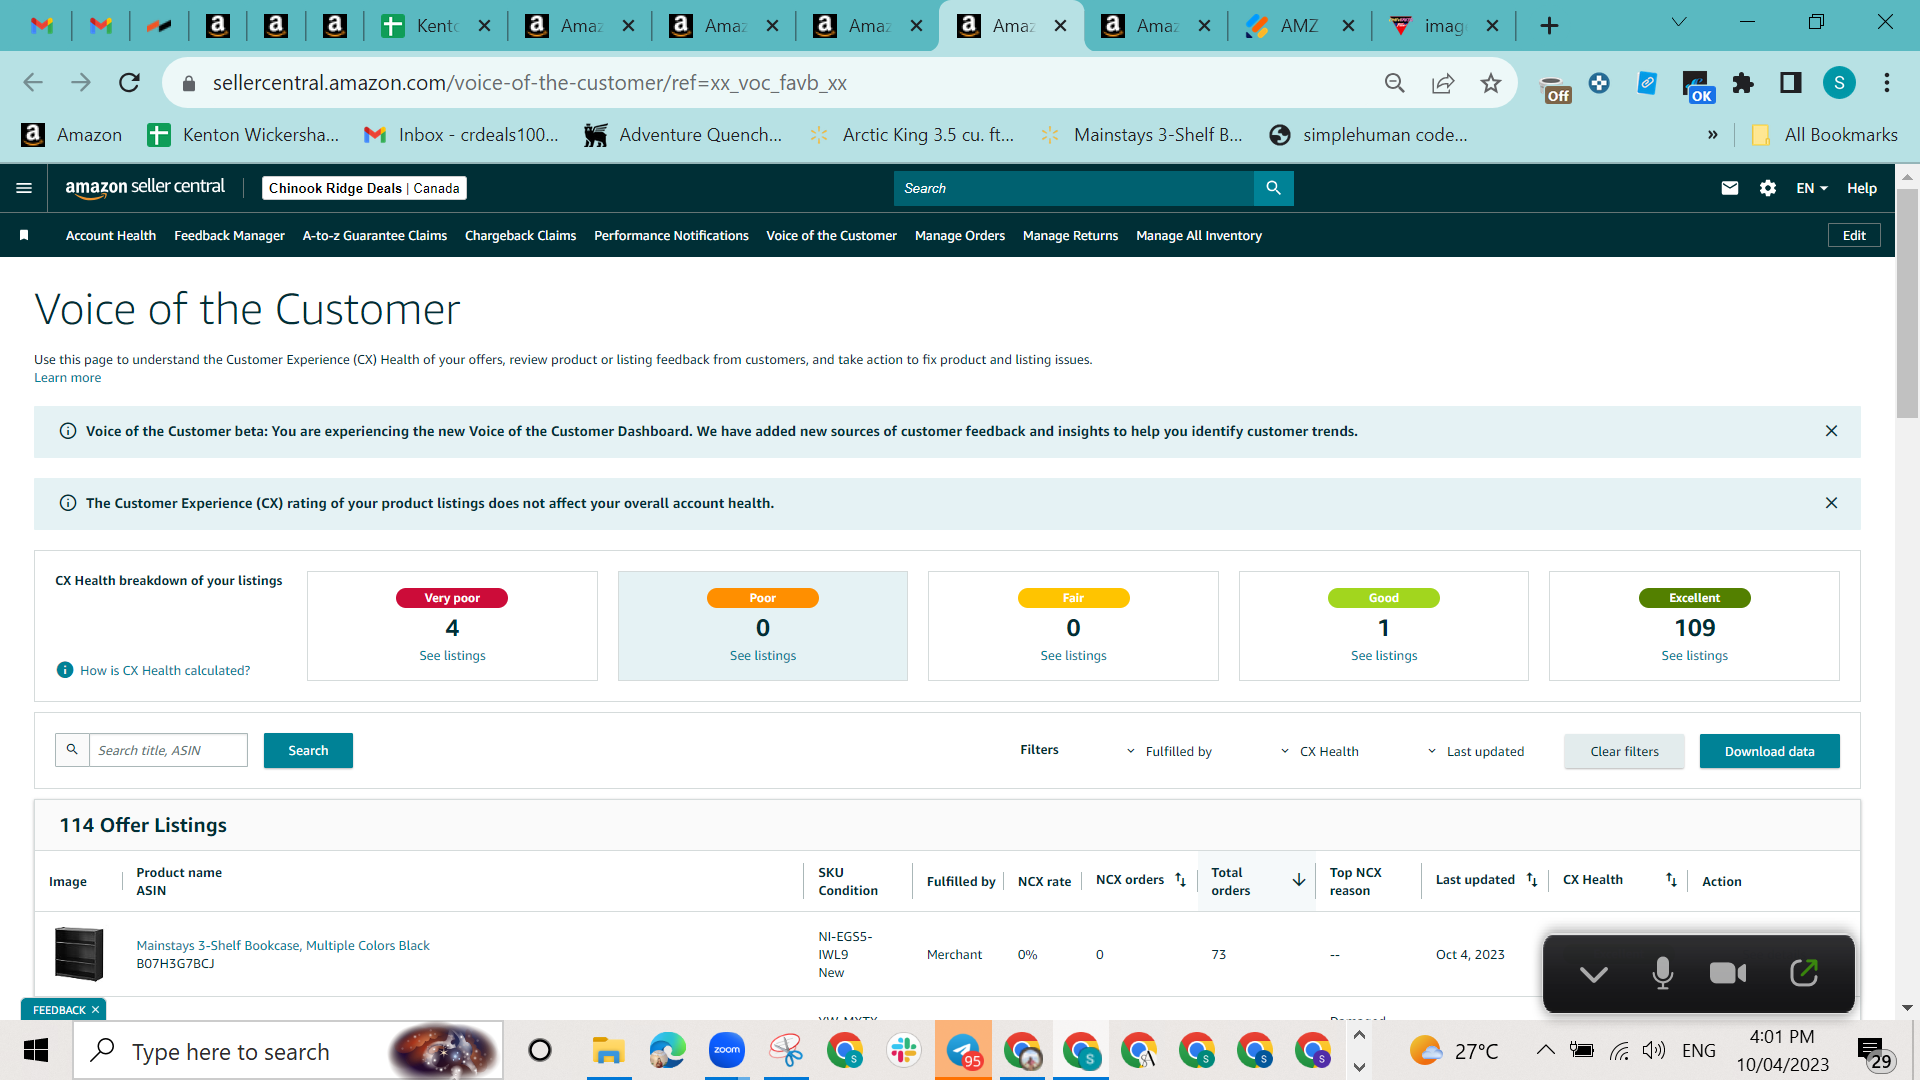Viewport: 1920px width, 1080px height.
Task: Click the info icon beside CX Health calculated
Action: coord(65,670)
